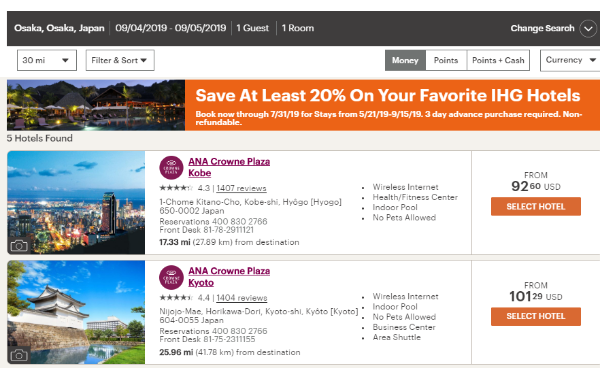The width and height of the screenshot is (600, 368).
Task: Click the Save 20% IHG Hotels banner
Action: pos(303,105)
